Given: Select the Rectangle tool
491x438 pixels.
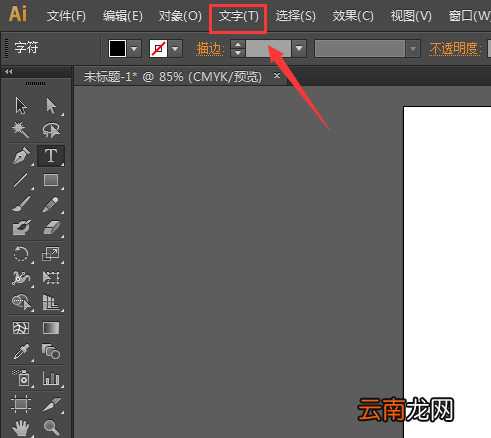Looking at the screenshot, I should (x=51, y=180).
